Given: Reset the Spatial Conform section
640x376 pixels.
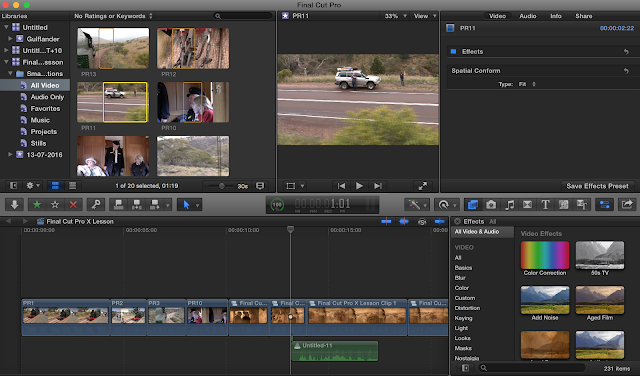Looking at the screenshot, I should [x=626, y=71].
